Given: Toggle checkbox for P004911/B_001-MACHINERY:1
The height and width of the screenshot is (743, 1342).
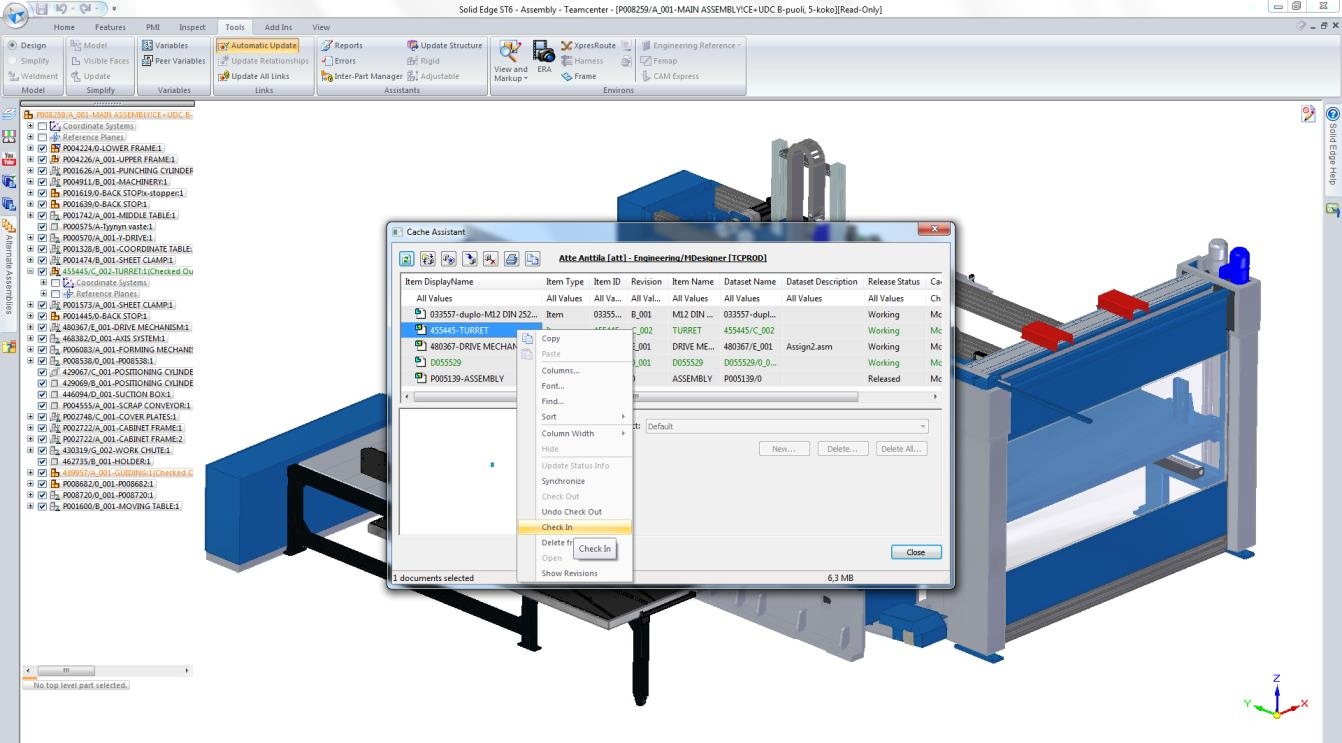Looking at the screenshot, I should tap(42, 182).
